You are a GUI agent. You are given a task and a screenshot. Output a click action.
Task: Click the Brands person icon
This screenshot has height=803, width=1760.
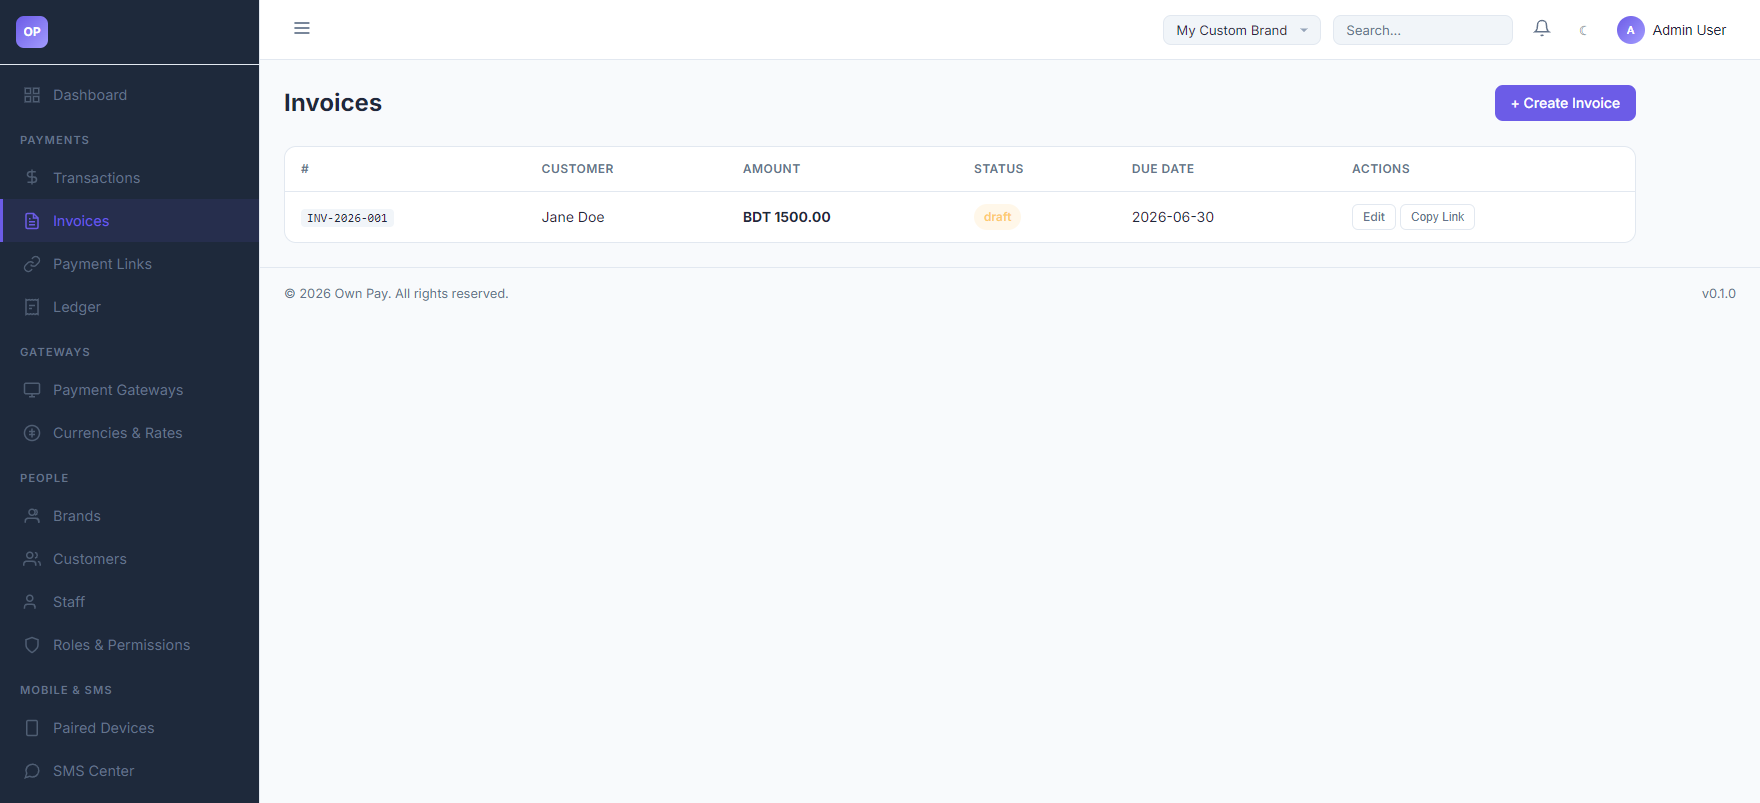pos(32,516)
